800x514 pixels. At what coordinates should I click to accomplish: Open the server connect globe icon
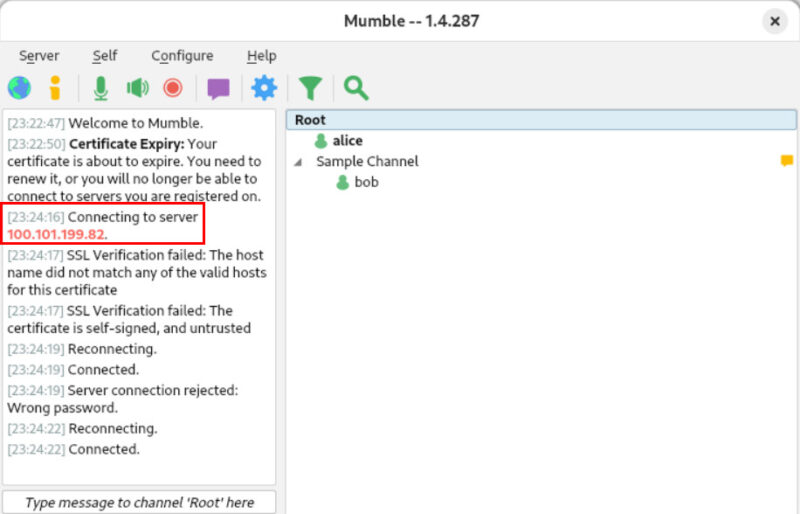[x=19, y=88]
